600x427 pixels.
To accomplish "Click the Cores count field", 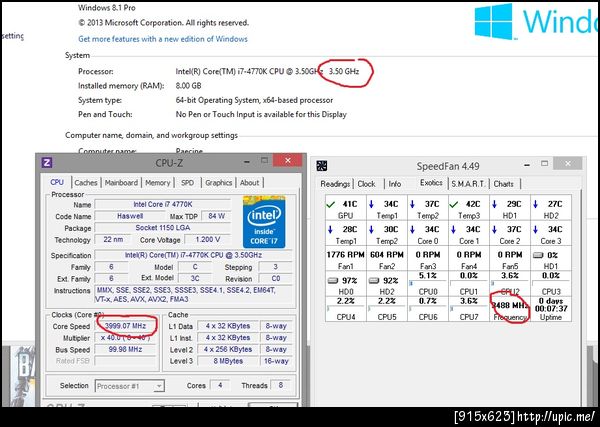I will (220, 385).
